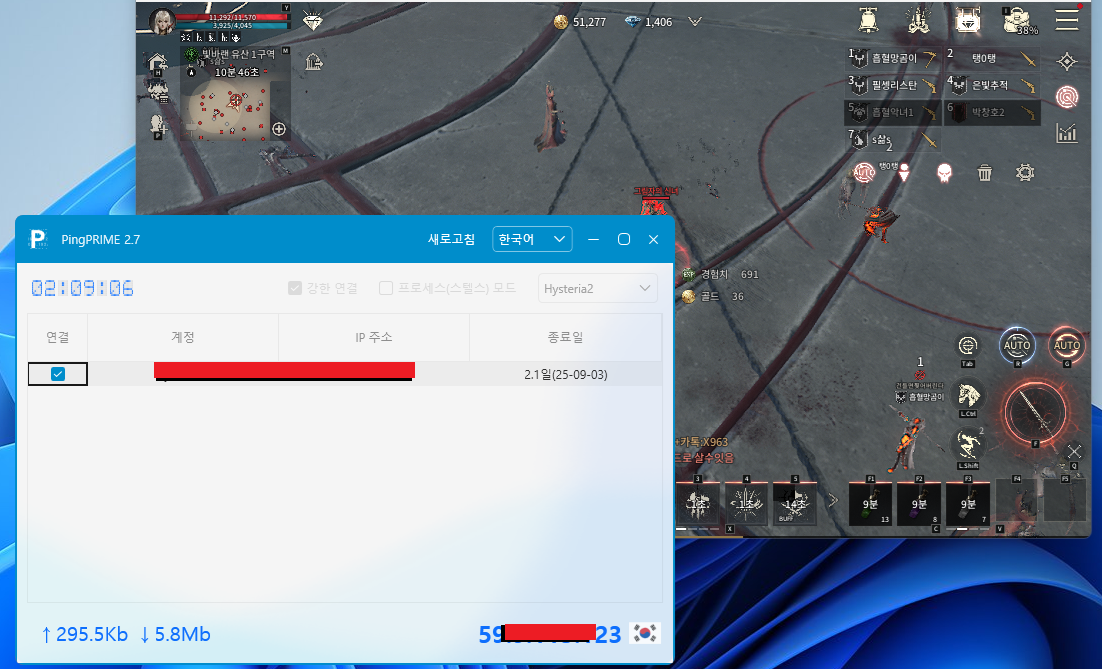Open the gear settings icon under party list

1025,172
